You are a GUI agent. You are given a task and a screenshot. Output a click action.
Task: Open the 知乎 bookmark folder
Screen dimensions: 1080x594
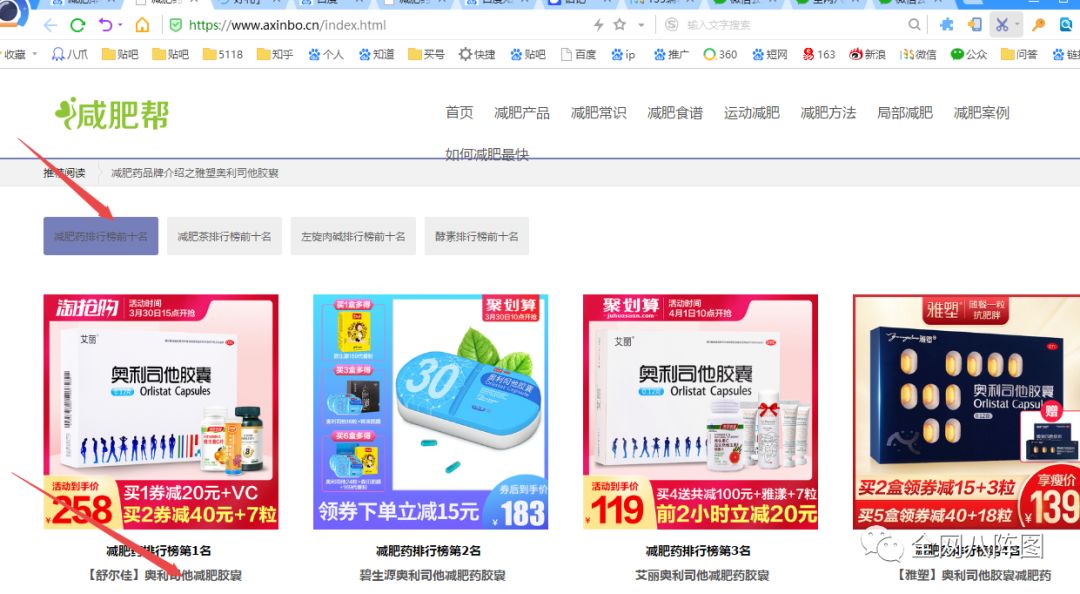tap(274, 54)
